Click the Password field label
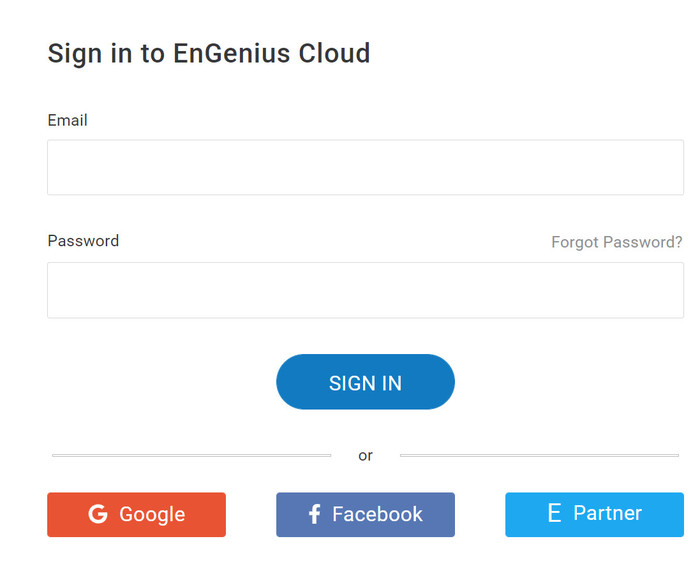 point(83,241)
